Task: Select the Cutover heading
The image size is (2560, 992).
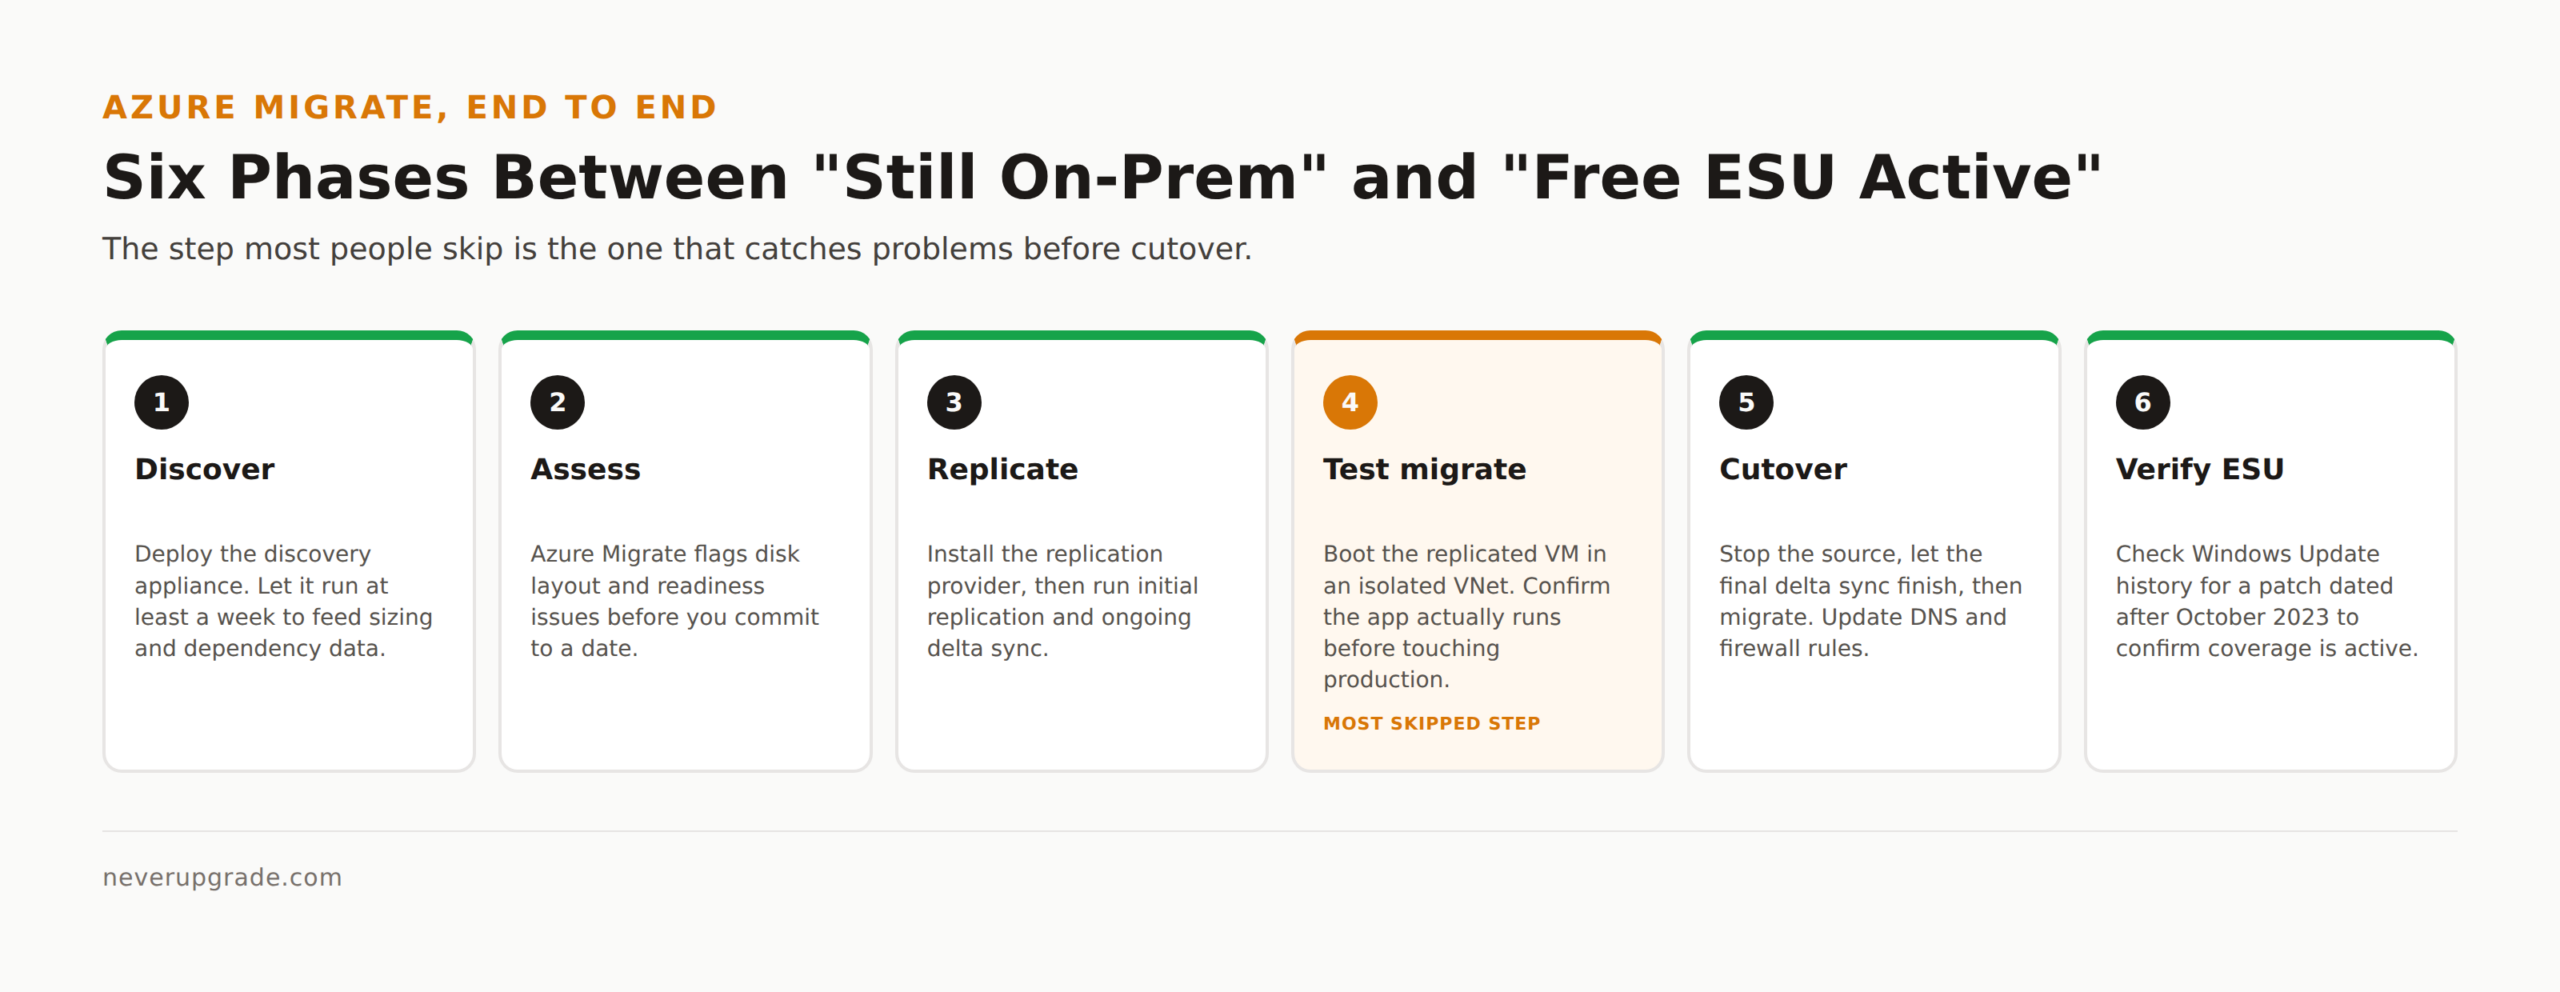Action: [x=1783, y=469]
